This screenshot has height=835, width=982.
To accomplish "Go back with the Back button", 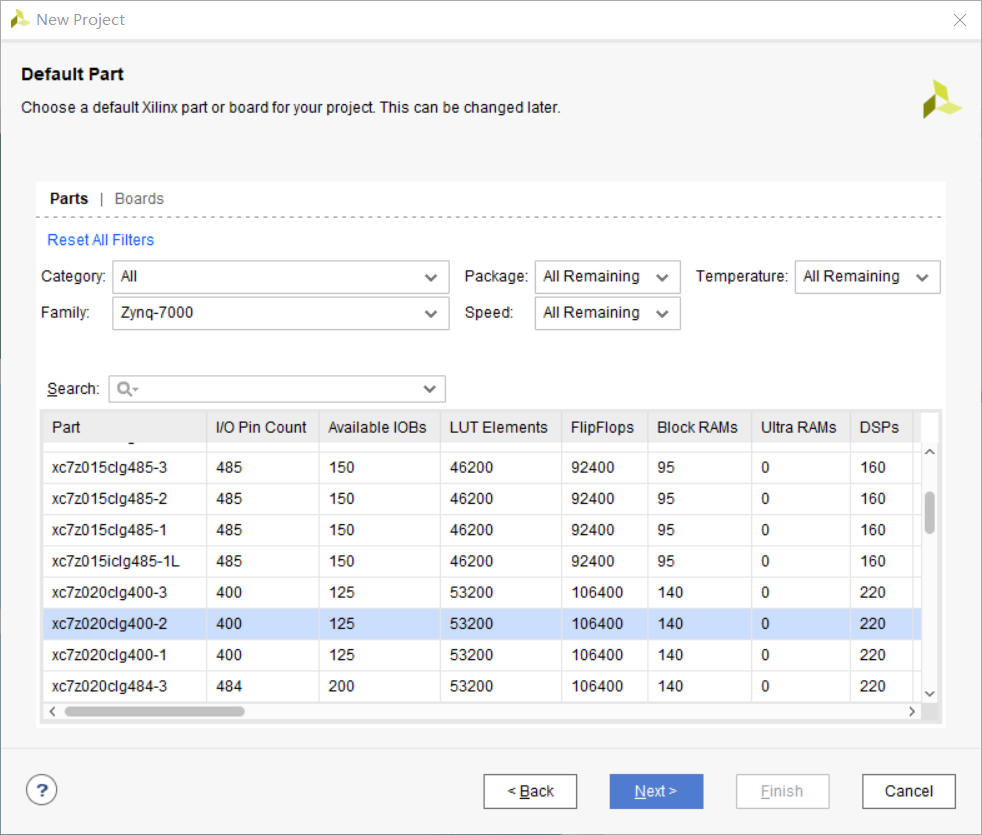I will (530, 791).
